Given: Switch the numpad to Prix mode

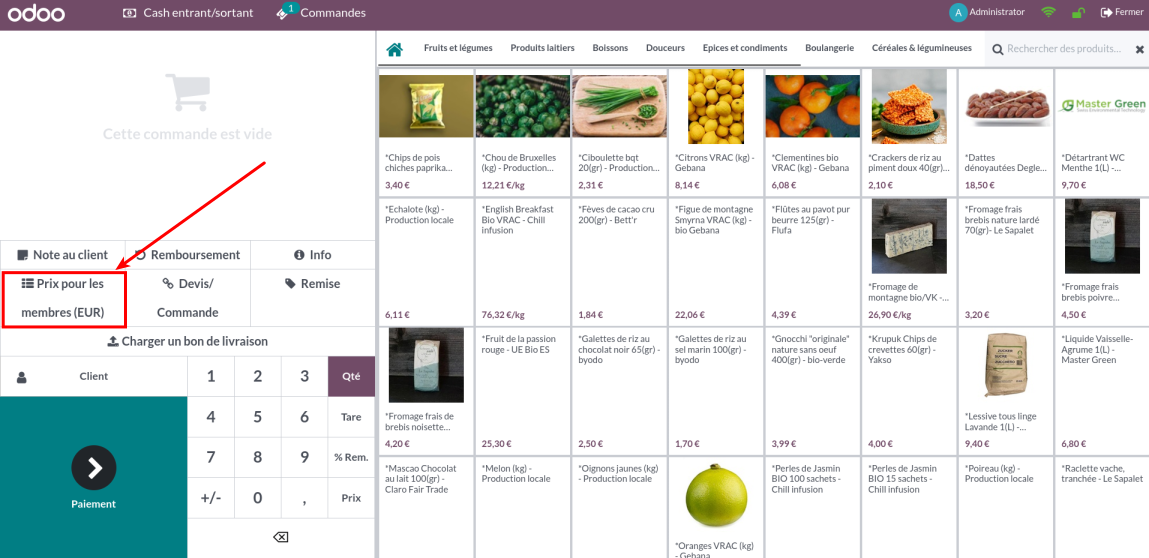Looking at the screenshot, I should (351, 498).
